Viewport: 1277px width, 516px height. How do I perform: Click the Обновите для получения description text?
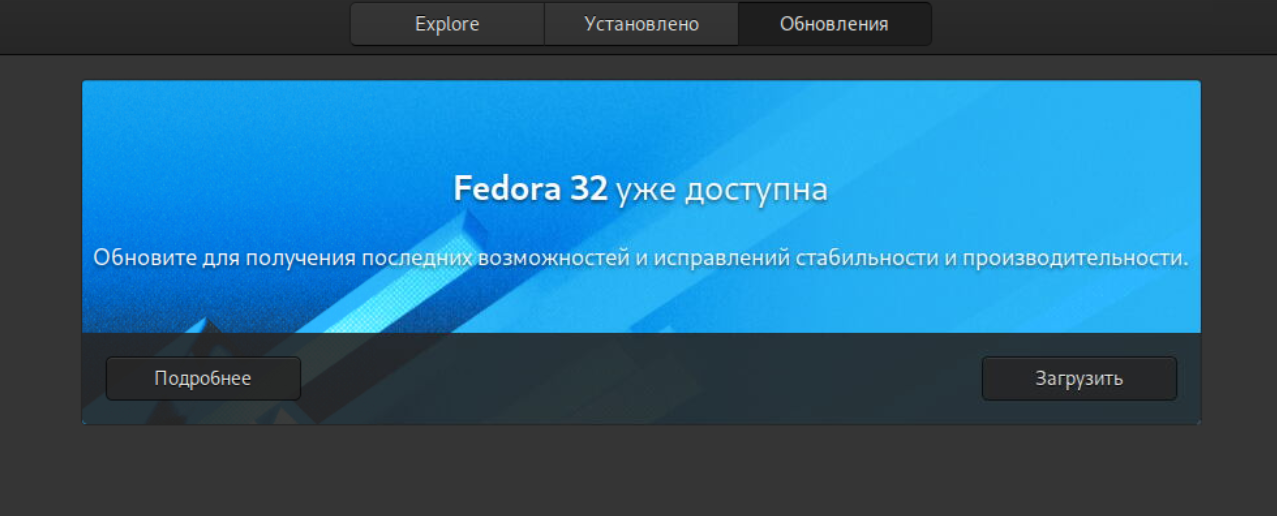coord(640,257)
